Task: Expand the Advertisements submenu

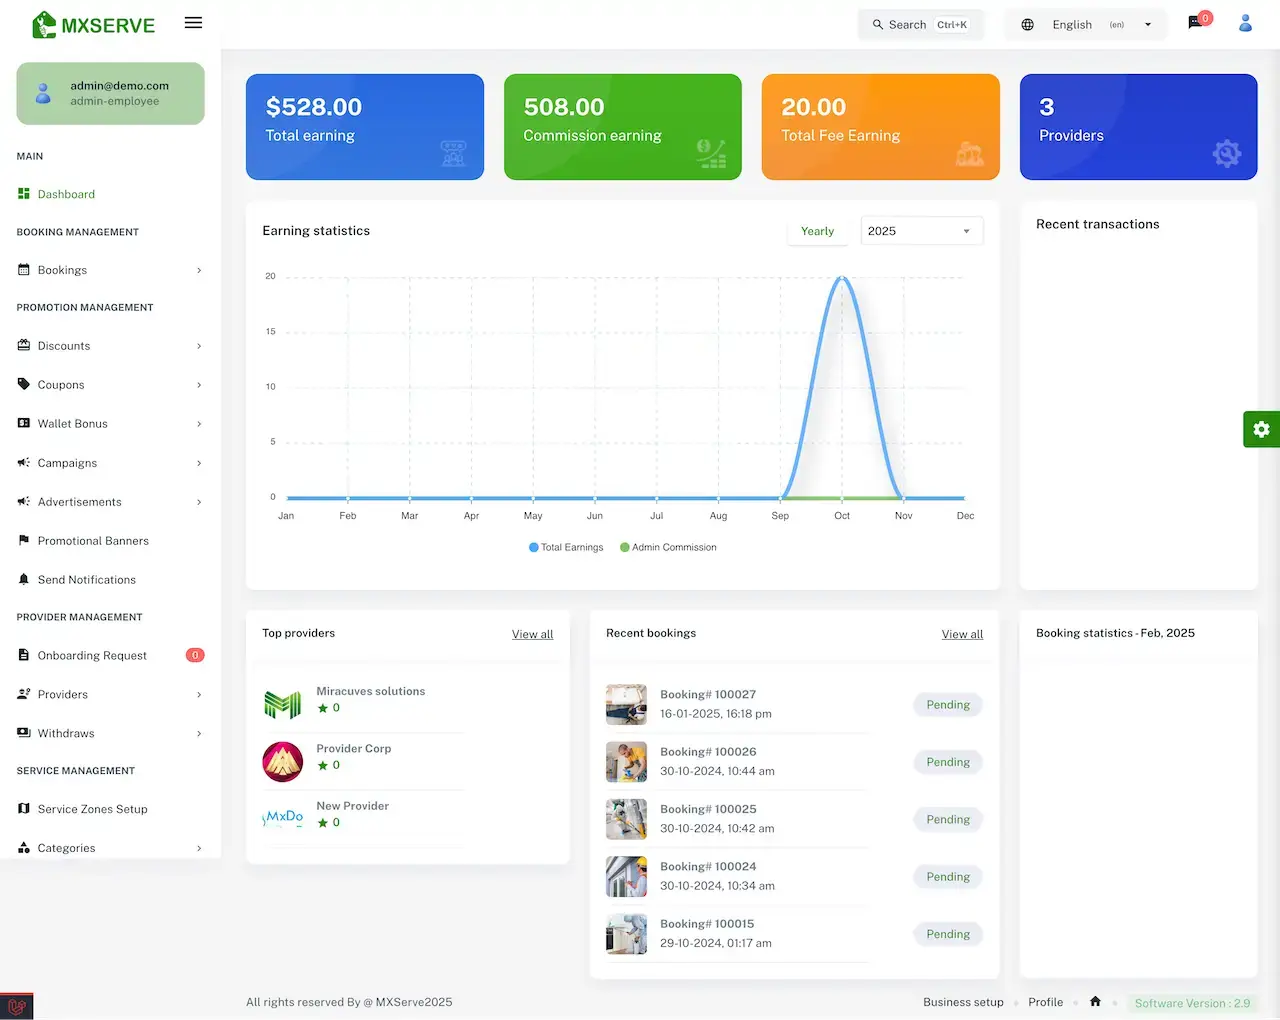Action: click(199, 502)
